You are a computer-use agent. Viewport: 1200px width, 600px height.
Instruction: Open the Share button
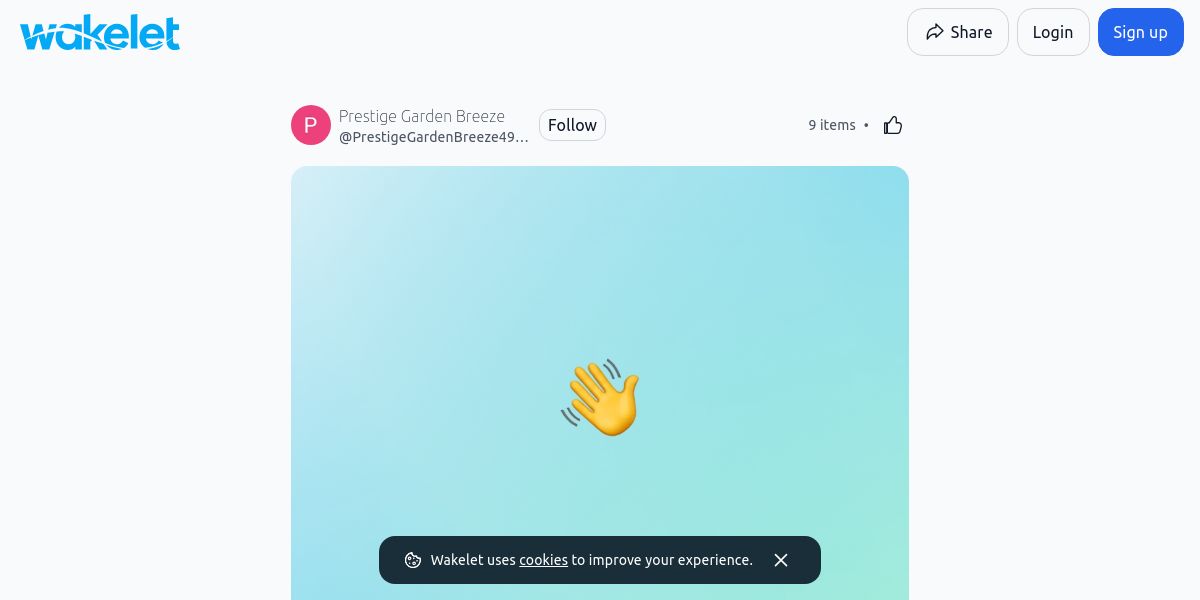pyautogui.click(x=958, y=32)
